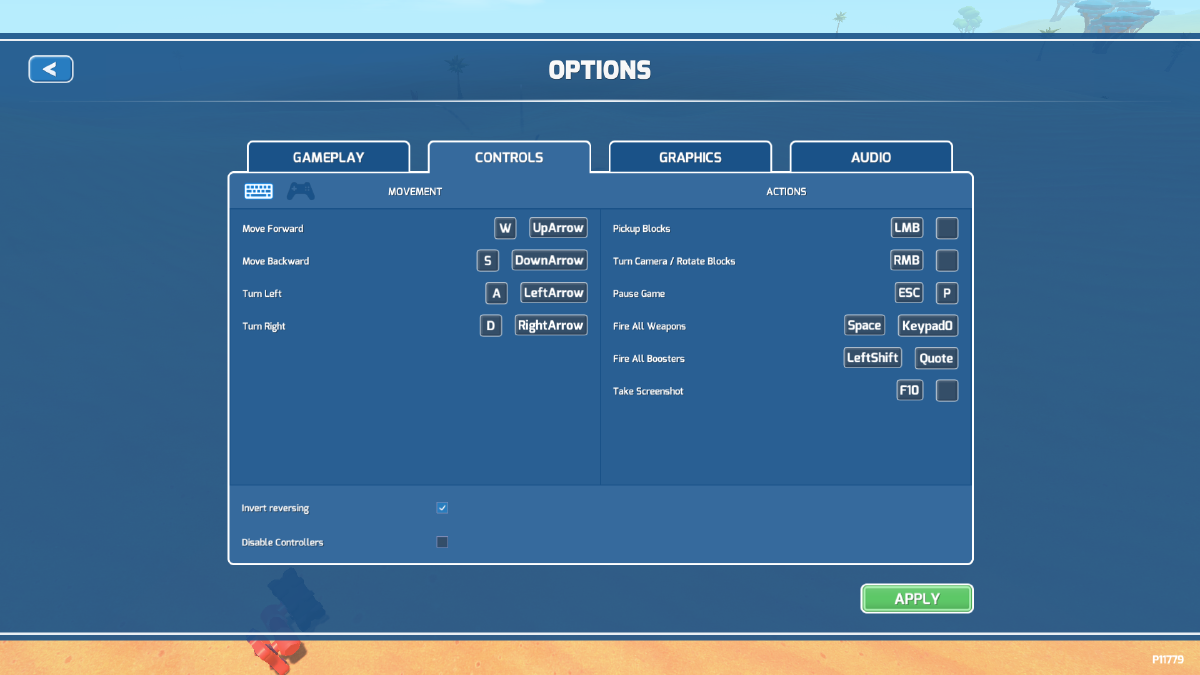This screenshot has height=675, width=1200.
Task: Switch to keyboard bindings view
Action: 259,190
